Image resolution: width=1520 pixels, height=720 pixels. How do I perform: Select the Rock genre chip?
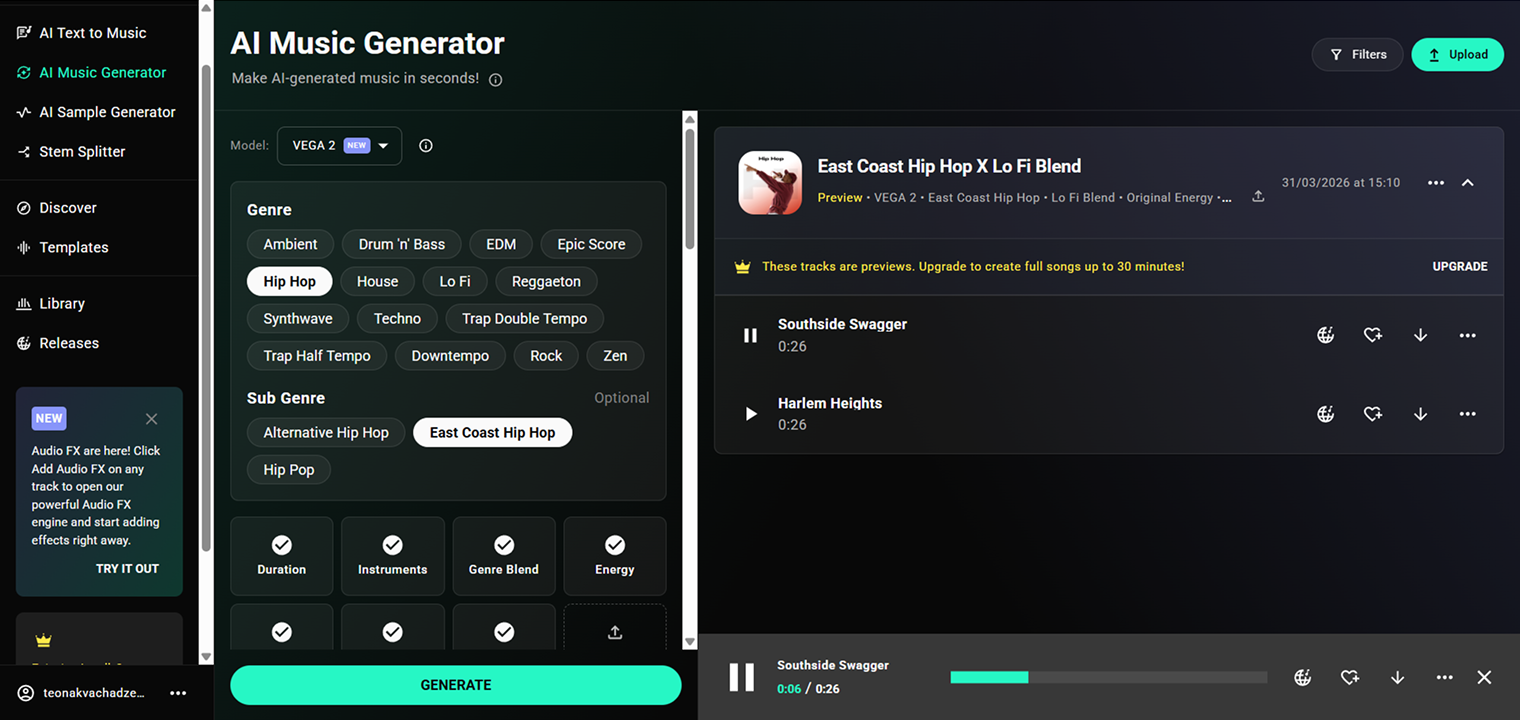546,355
